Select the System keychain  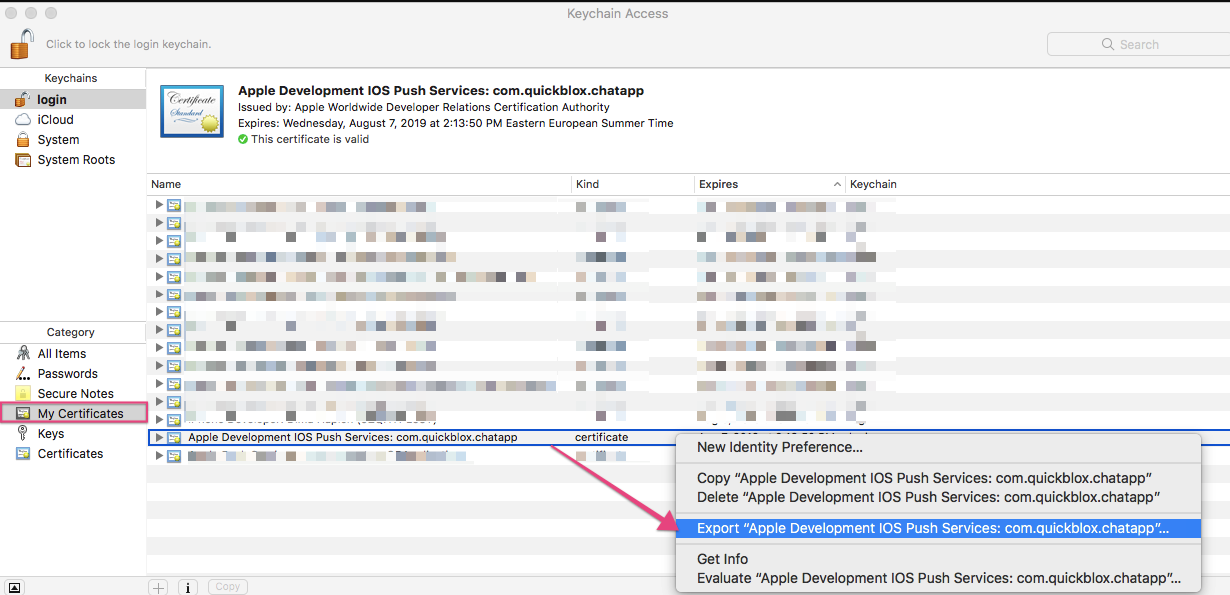click(x=72, y=139)
